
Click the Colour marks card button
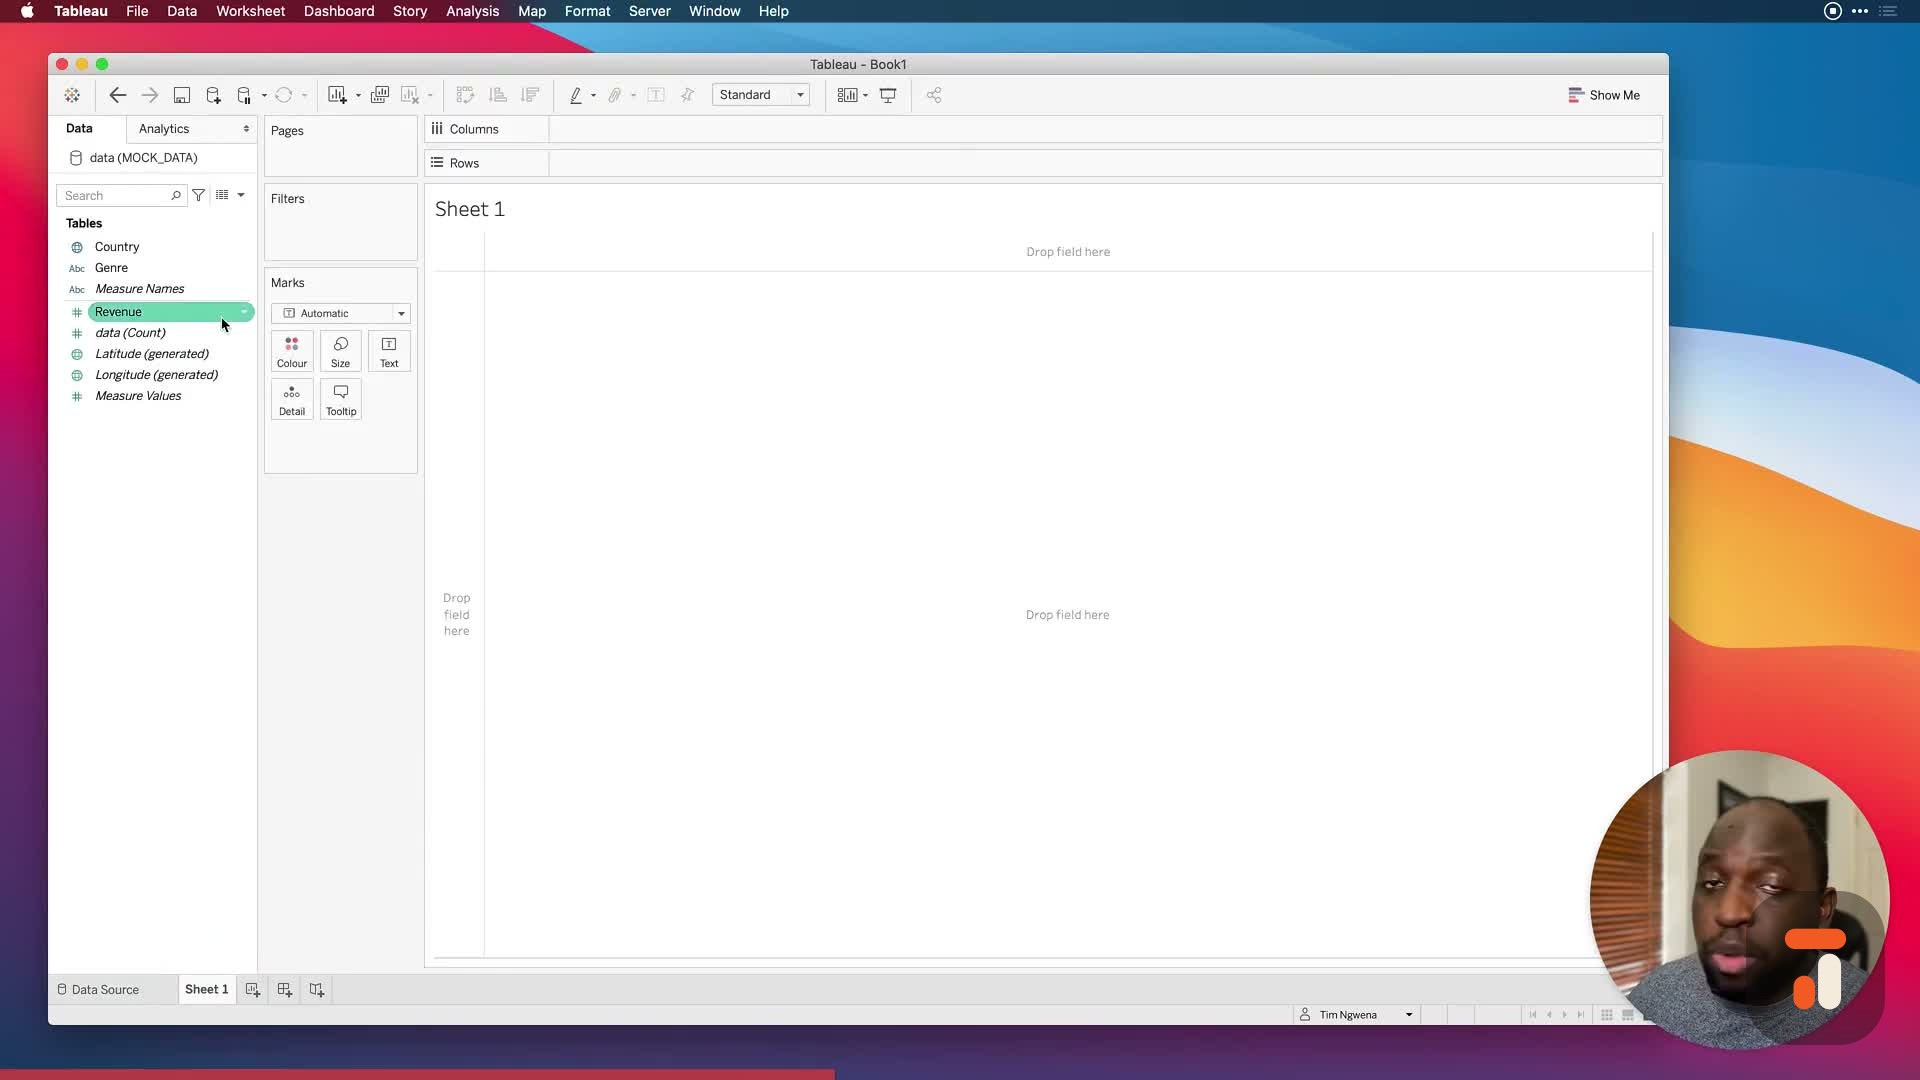click(x=292, y=352)
